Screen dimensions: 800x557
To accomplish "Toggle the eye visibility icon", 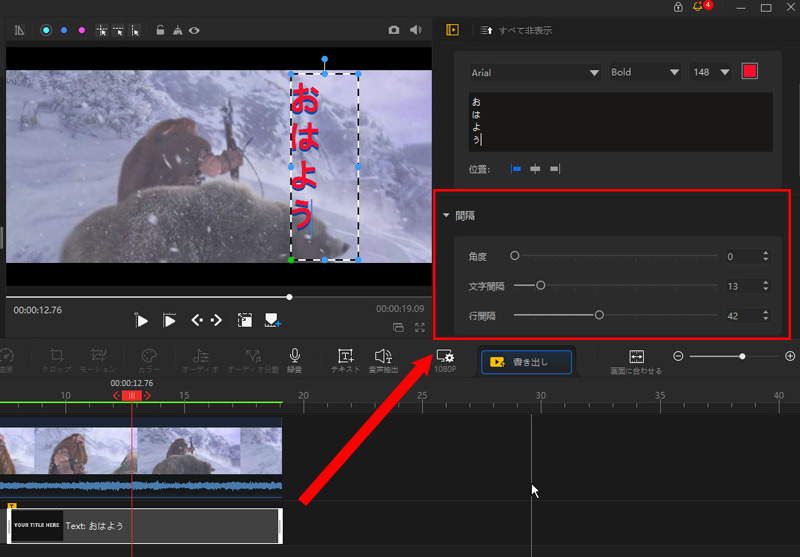I will click(x=194, y=31).
